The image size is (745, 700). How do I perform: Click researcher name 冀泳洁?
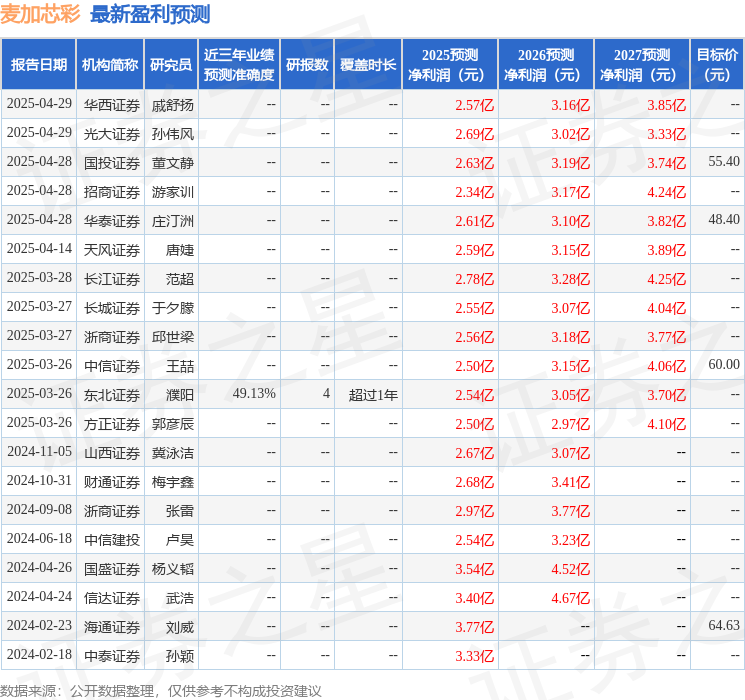point(173,453)
